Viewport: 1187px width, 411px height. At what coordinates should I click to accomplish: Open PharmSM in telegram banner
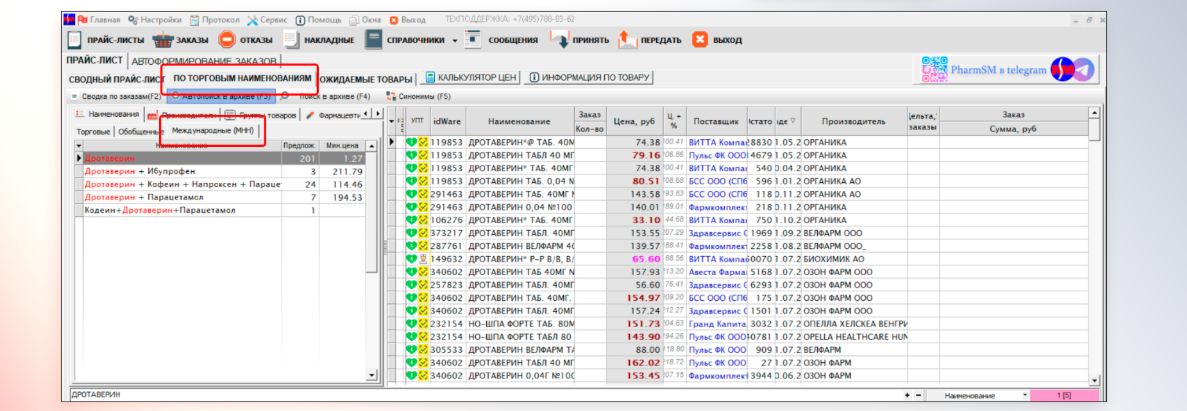(x=1009, y=70)
